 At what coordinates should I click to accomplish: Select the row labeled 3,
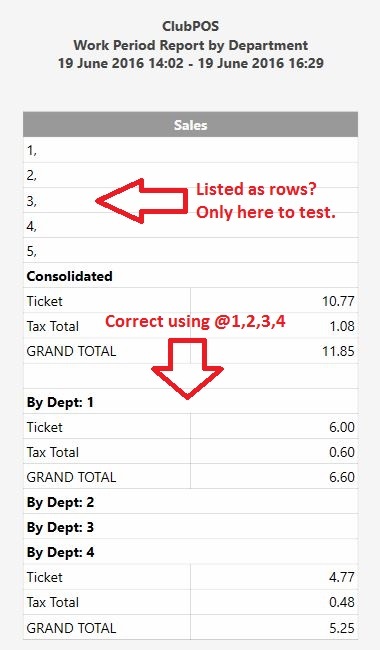point(191,200)
